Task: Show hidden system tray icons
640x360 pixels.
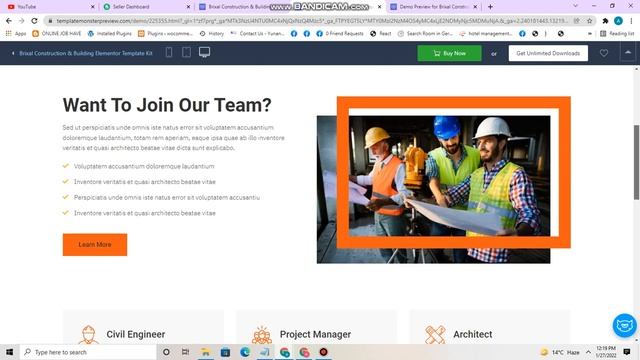Action: tap(588, 352)
